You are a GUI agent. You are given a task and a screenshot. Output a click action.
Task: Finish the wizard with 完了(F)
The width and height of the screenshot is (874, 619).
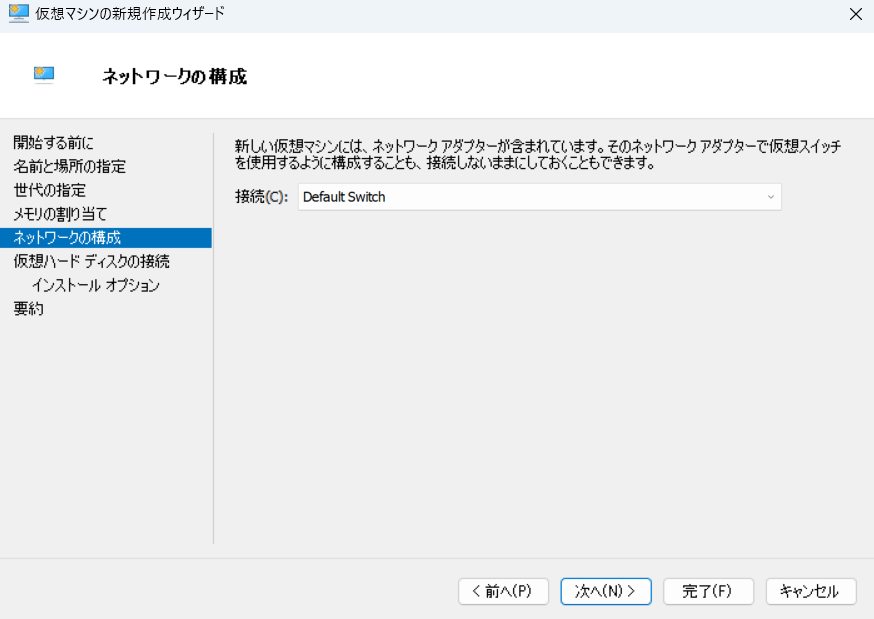708,591
